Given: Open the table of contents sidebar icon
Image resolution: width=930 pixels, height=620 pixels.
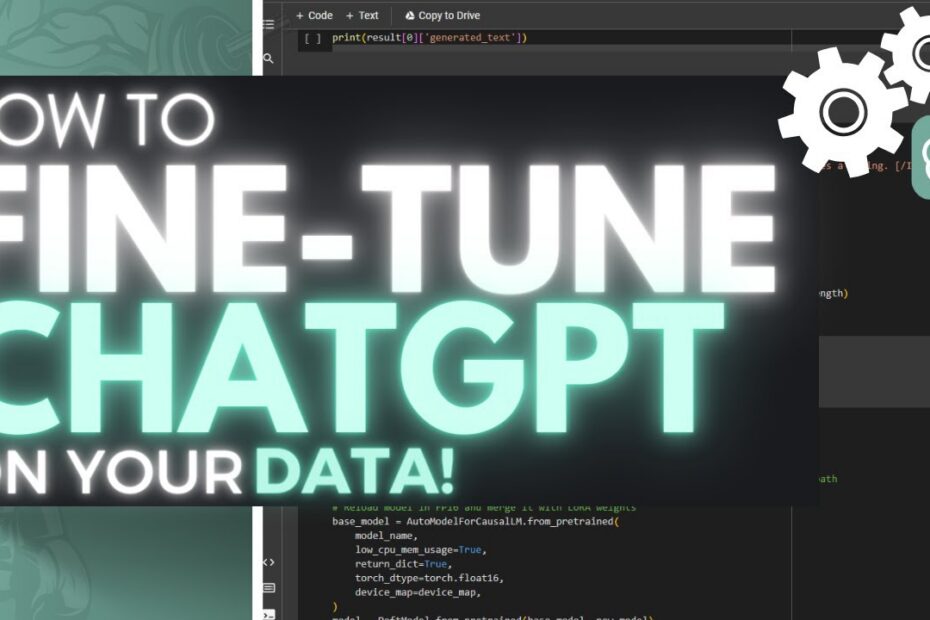Looking at the screenshot, I should [269, 24].
